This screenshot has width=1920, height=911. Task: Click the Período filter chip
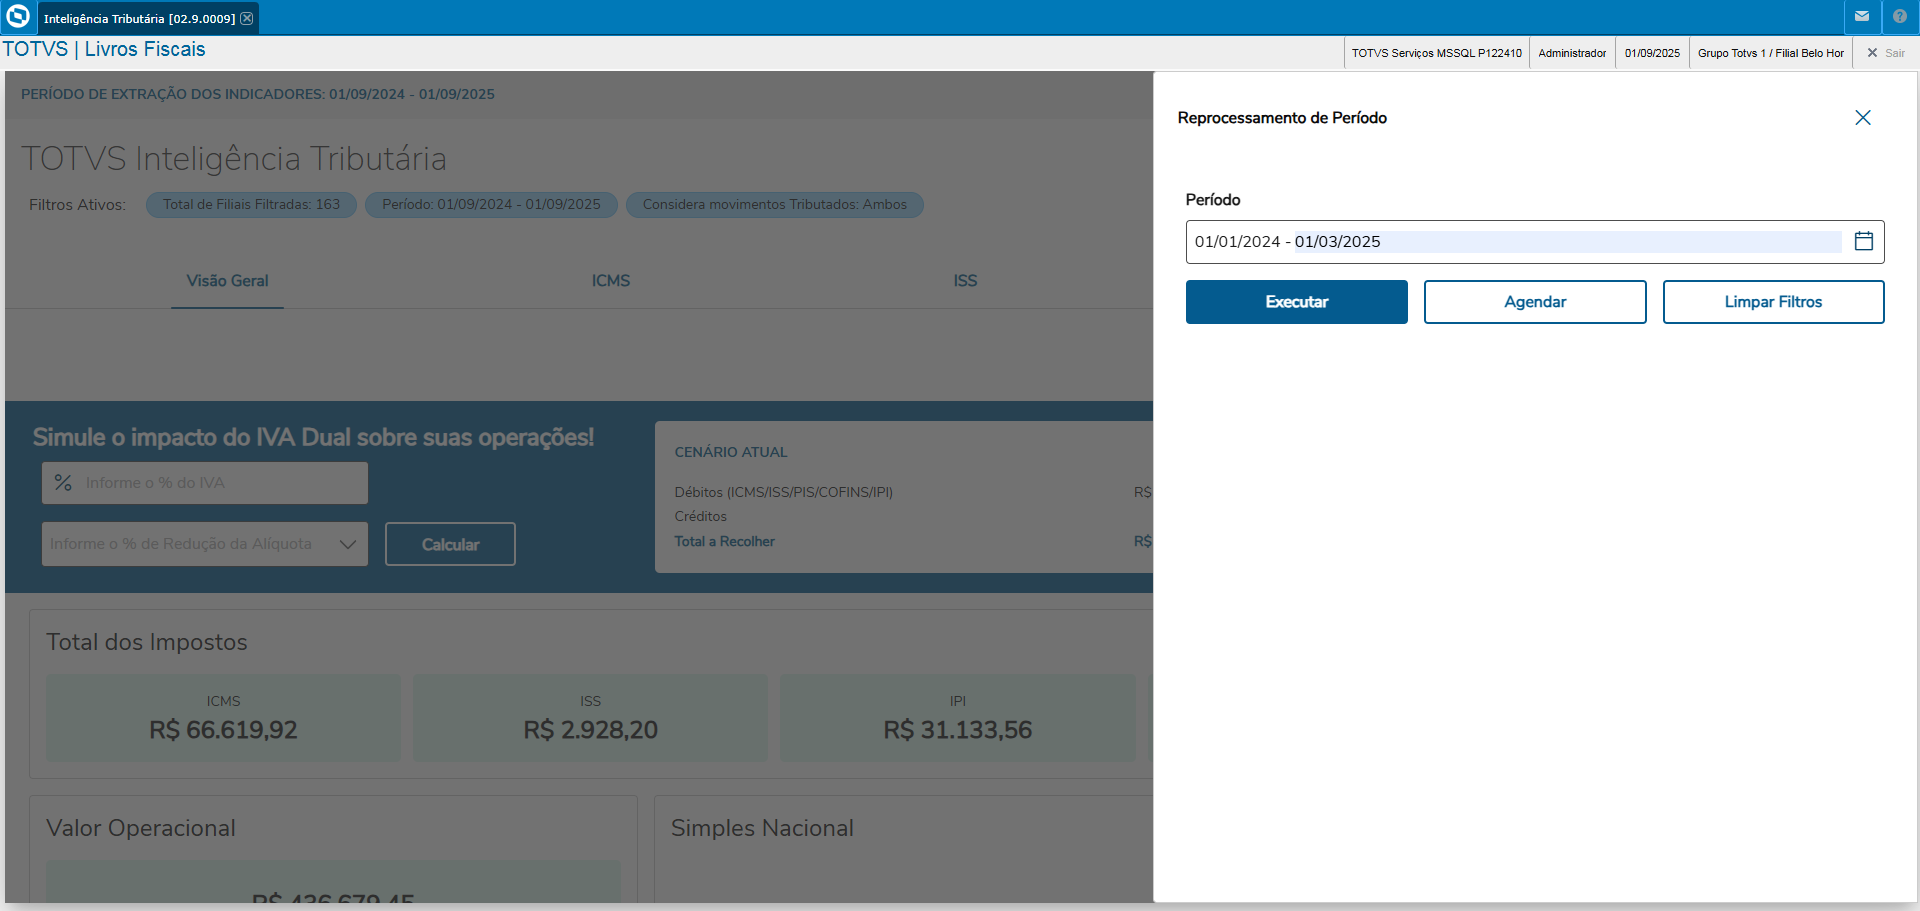pyautogui.click(x=491, y=205)
